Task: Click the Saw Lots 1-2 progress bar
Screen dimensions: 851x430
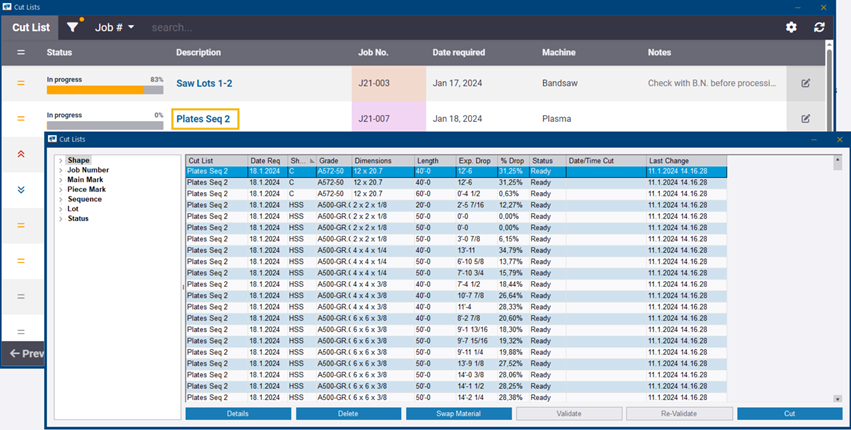Action: [x=104, y=89]
